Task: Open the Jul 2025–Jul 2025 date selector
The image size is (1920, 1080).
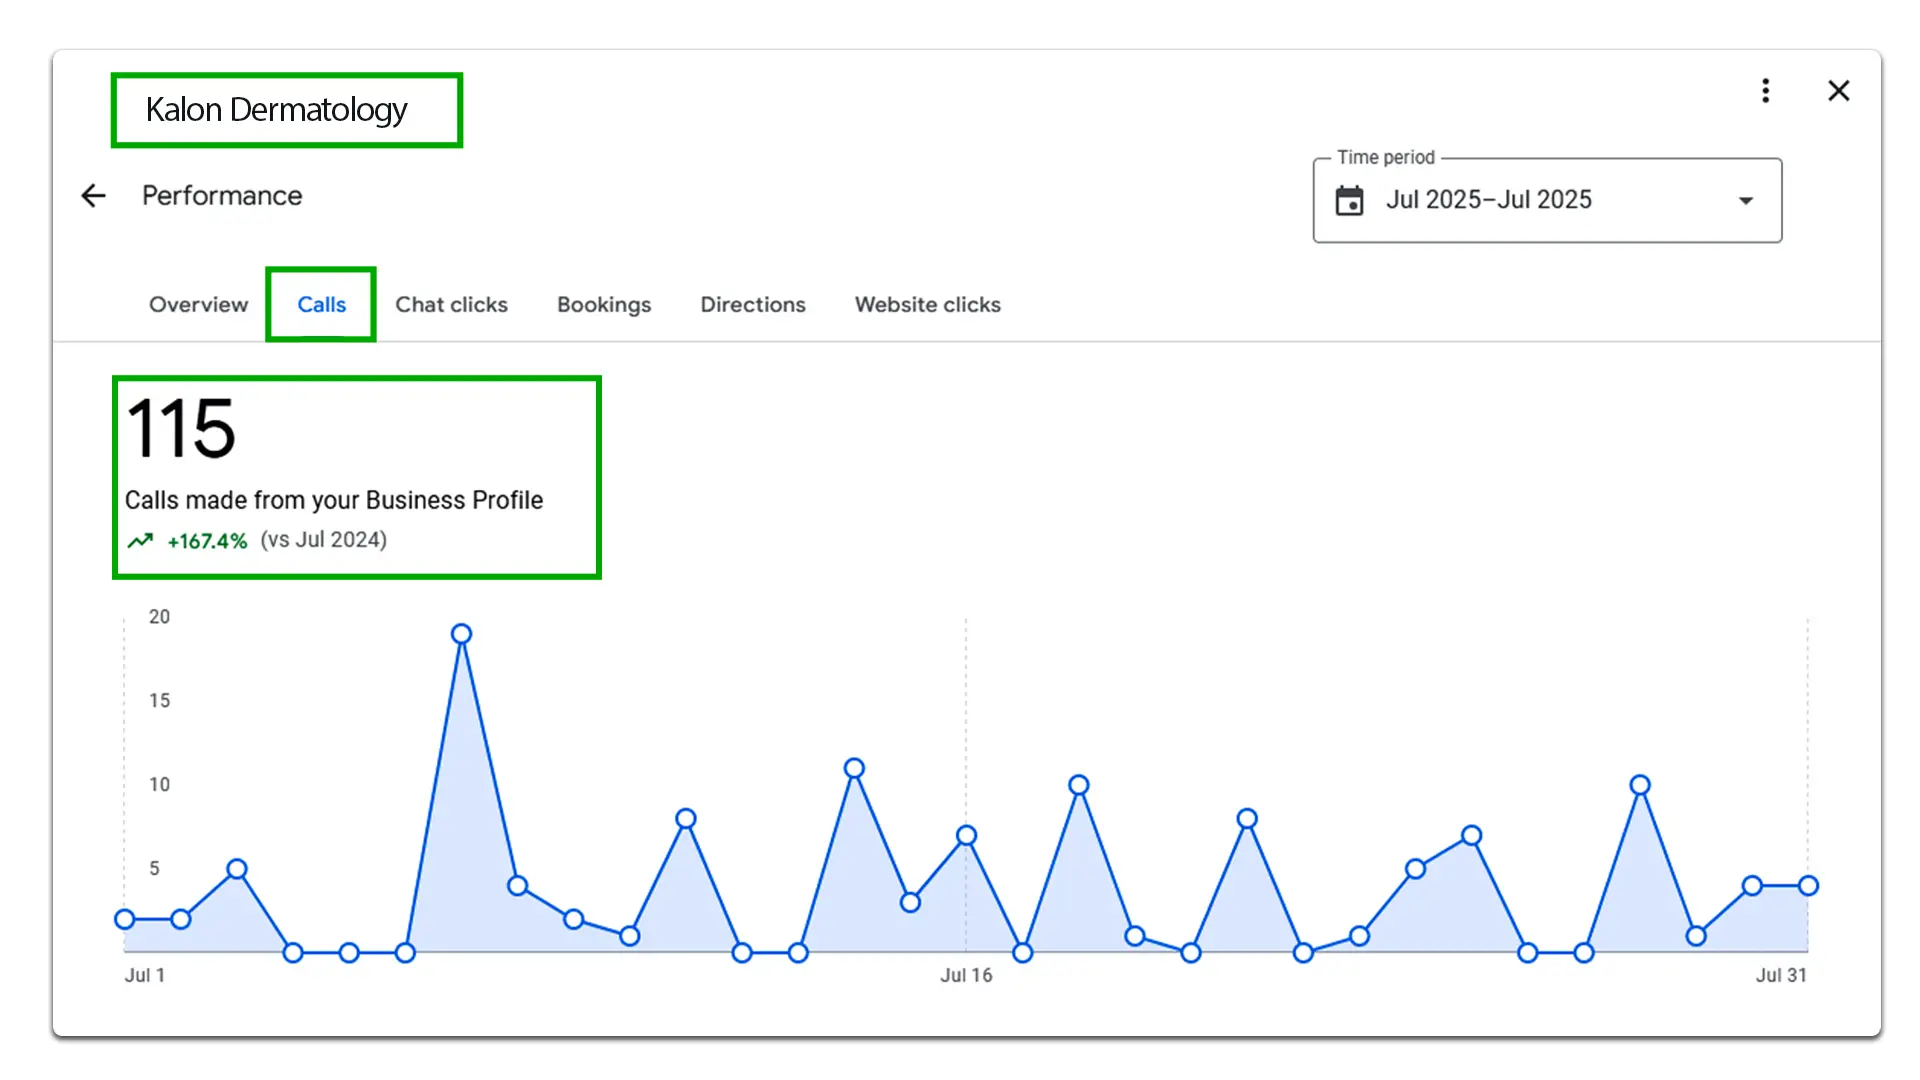Action: pyautogui.click(x=1488, y=200)
